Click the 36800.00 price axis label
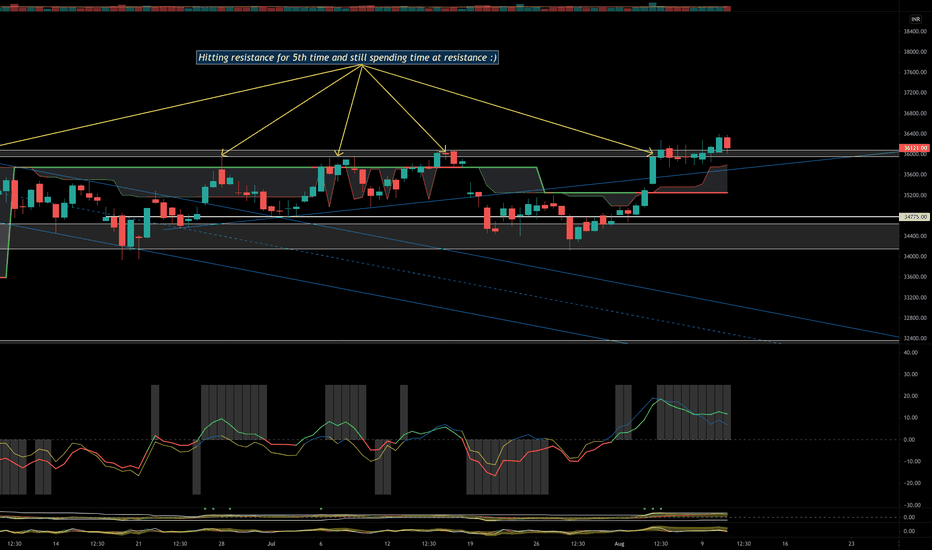Viewport: 932px width, 550px height. (915, 114)
